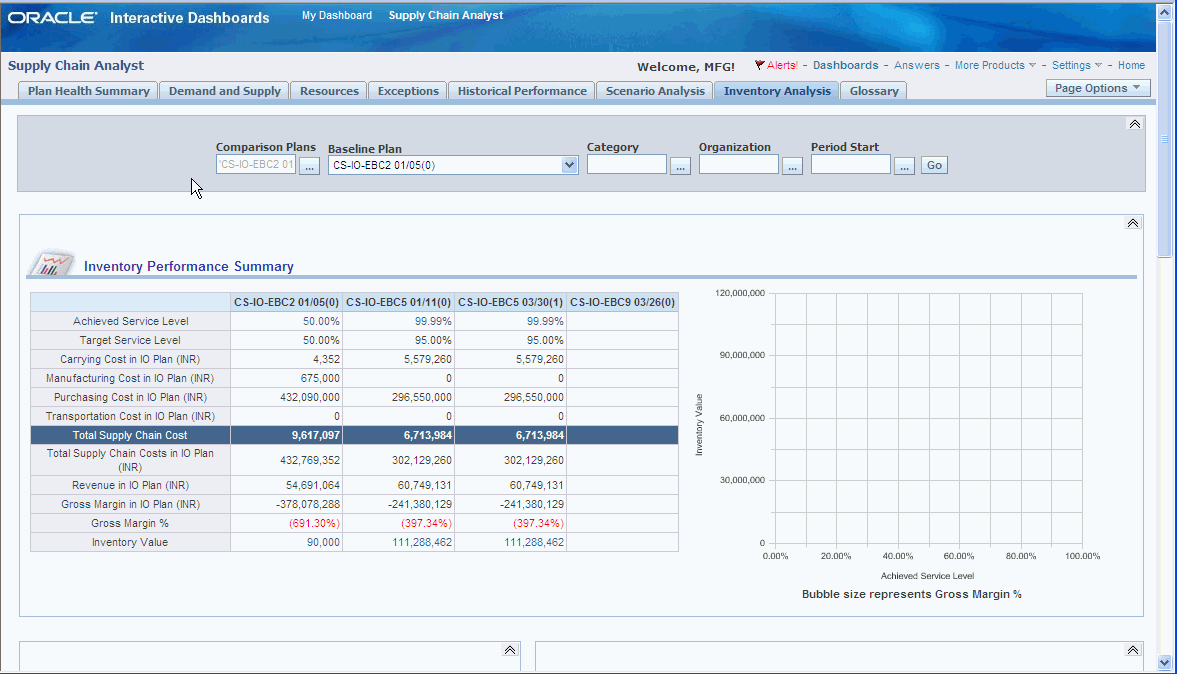Collapse the lower-left report section
The height and width of the screenshot is (674, 1177).
point(510,650)
